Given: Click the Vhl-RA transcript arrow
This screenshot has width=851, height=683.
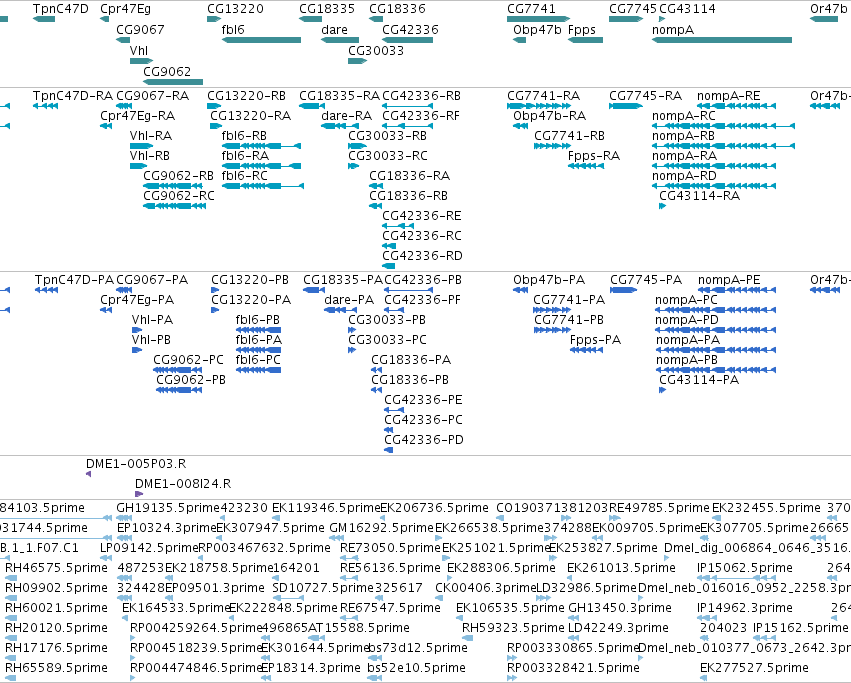Looking at the screenshot, I should (142, 146).
